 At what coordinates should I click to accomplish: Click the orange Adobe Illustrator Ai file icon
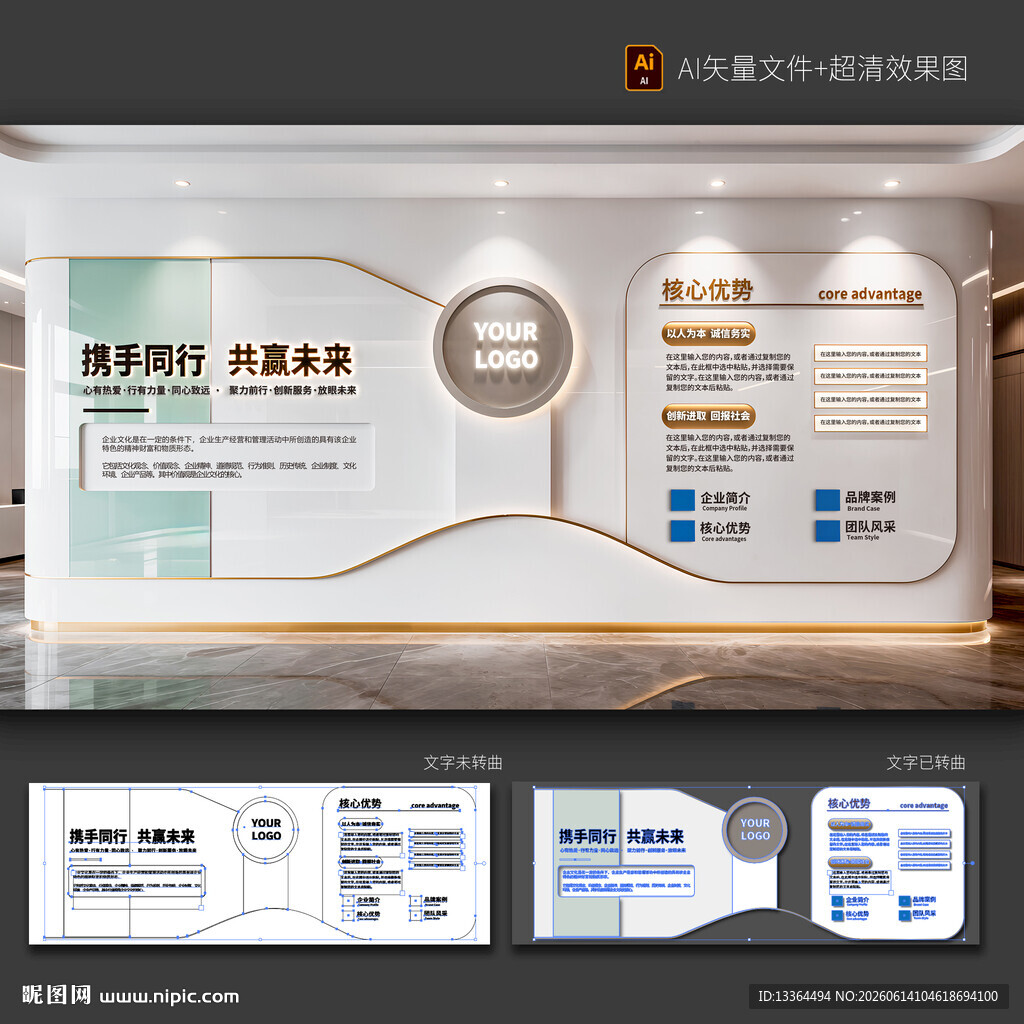(643, 67)
